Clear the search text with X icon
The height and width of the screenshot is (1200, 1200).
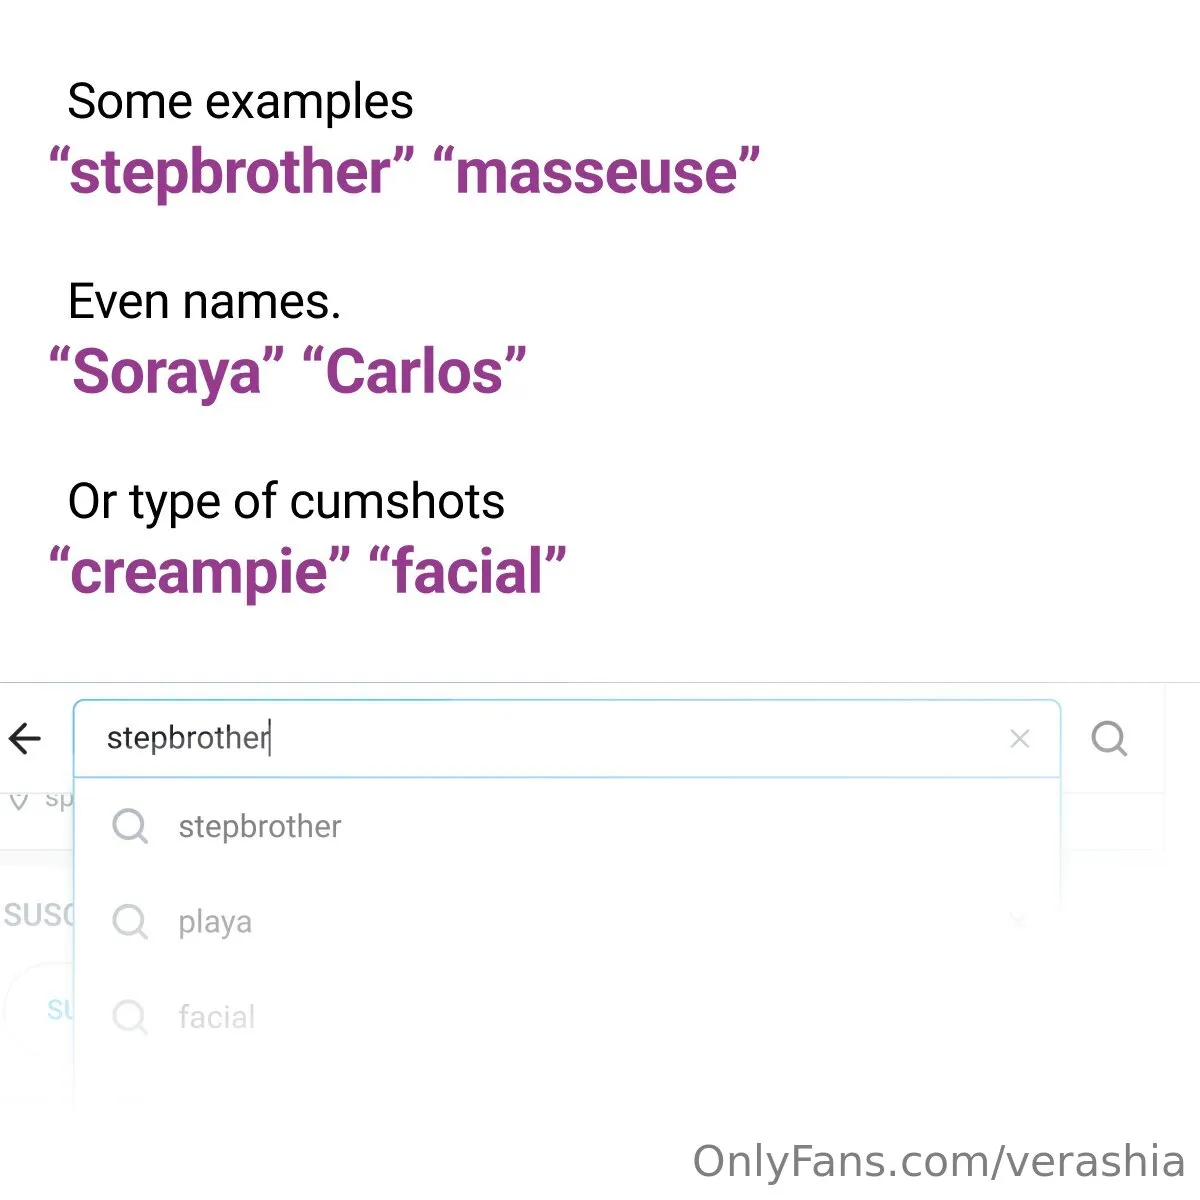1019,739
